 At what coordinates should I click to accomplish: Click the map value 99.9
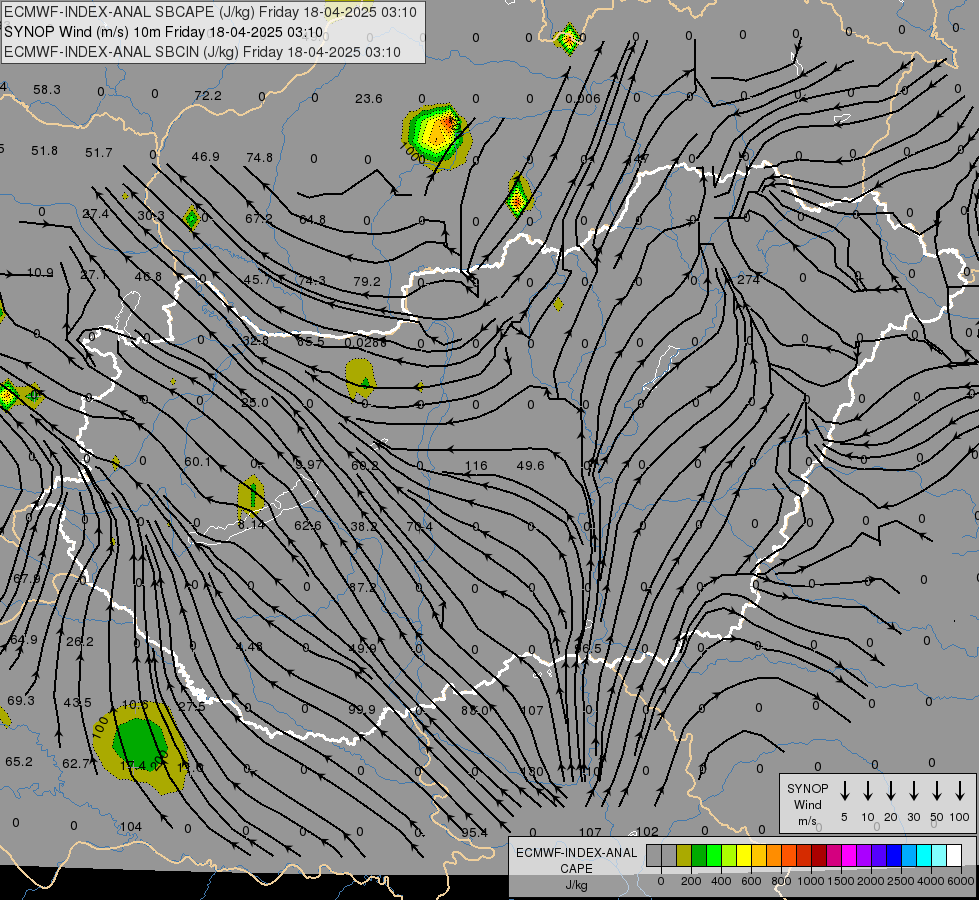[362, 710]
